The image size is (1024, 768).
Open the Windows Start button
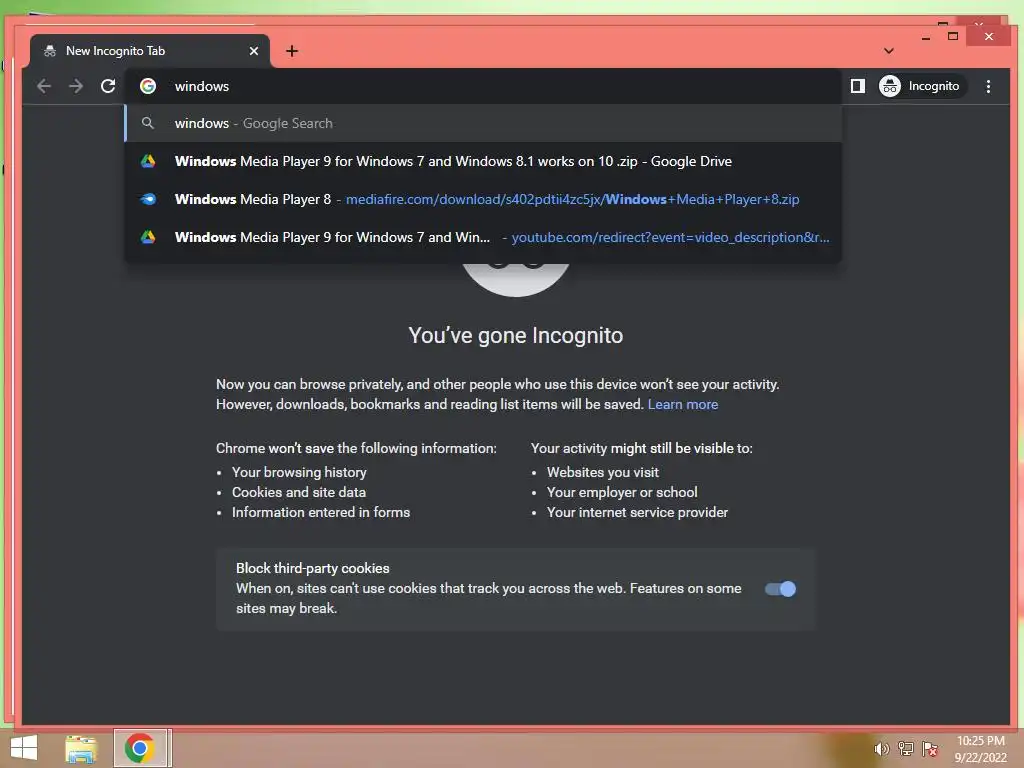point(24,748)
